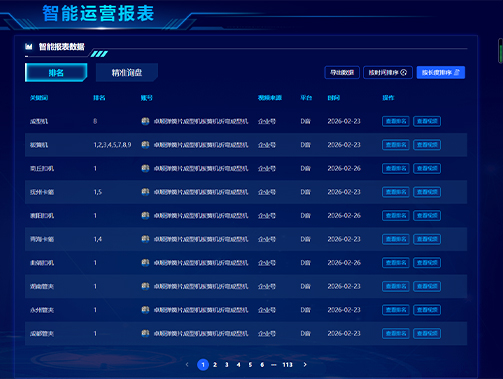Click rank value 1,4
This screenshot has height=379, width=503.
pyautogui.click(x=98, y=239)
